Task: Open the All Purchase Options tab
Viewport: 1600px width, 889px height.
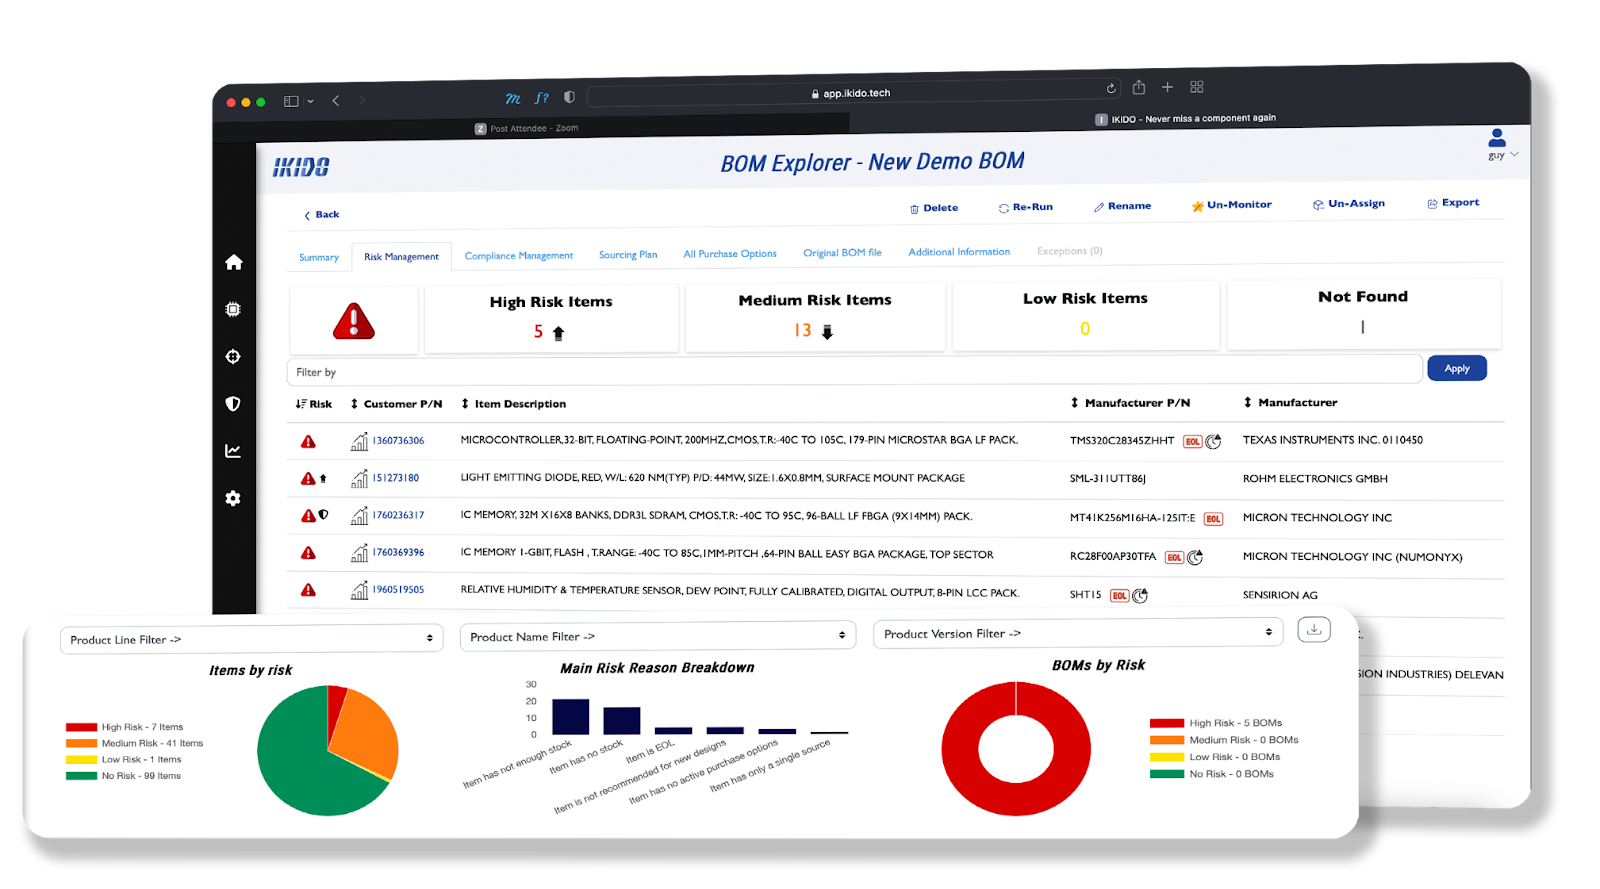Action: [730, 253]
